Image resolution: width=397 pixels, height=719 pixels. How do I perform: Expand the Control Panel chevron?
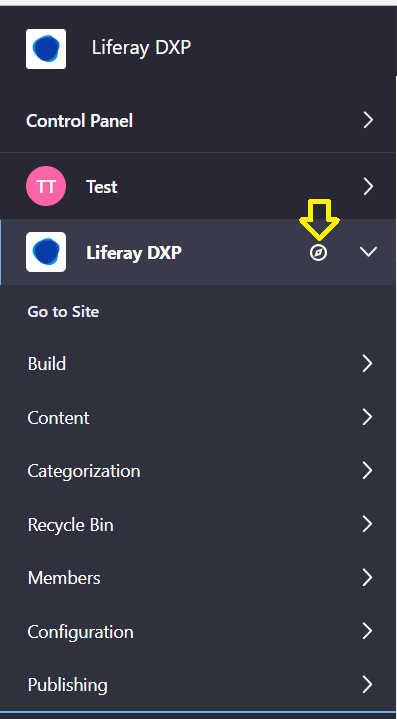(x=368, y=120)
